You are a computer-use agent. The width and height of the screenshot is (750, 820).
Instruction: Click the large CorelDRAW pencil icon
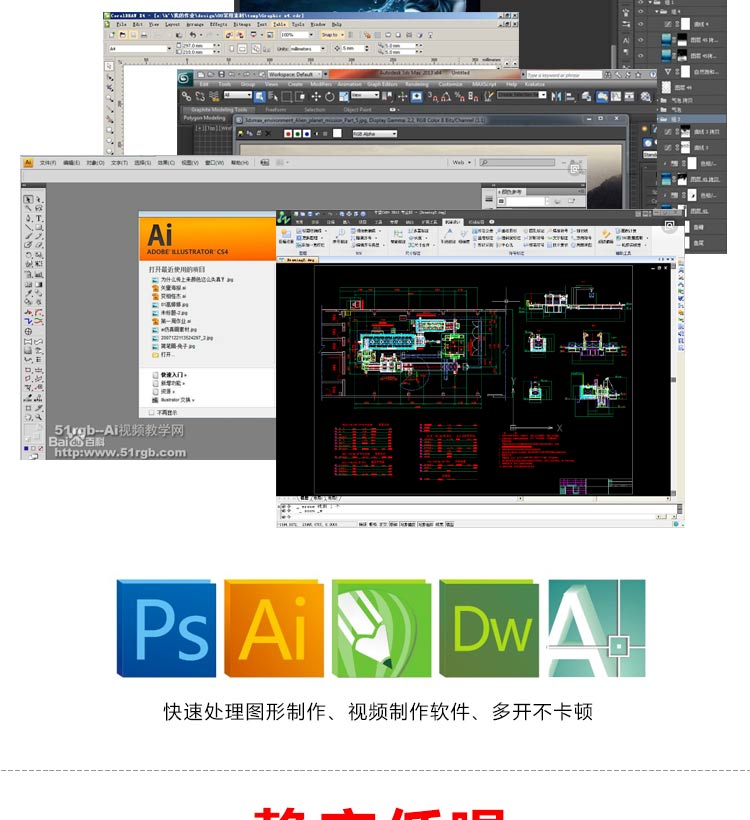click(x=381, y=628)
